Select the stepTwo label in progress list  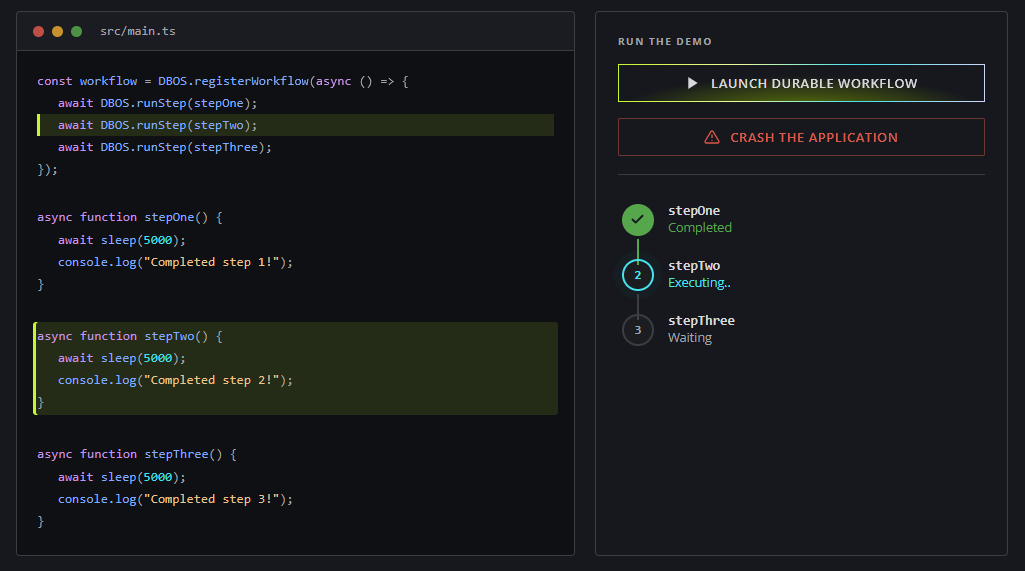click(x=694, y=266)
